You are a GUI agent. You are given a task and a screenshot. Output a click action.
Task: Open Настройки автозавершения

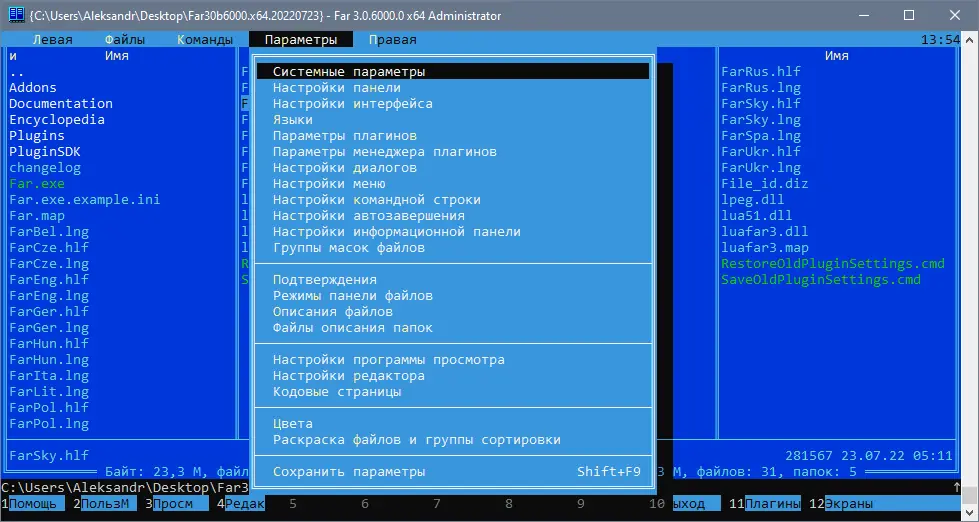coord(453,216)
